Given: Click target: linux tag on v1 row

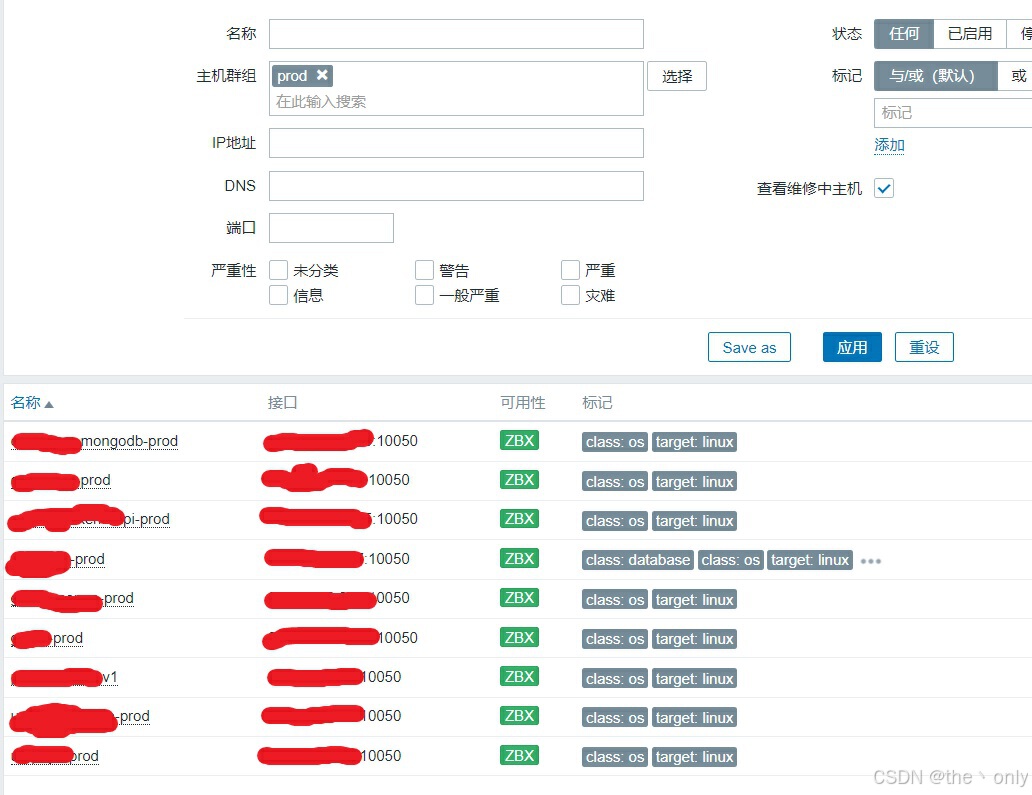Looking at the screenshot, I should (694, 679).
